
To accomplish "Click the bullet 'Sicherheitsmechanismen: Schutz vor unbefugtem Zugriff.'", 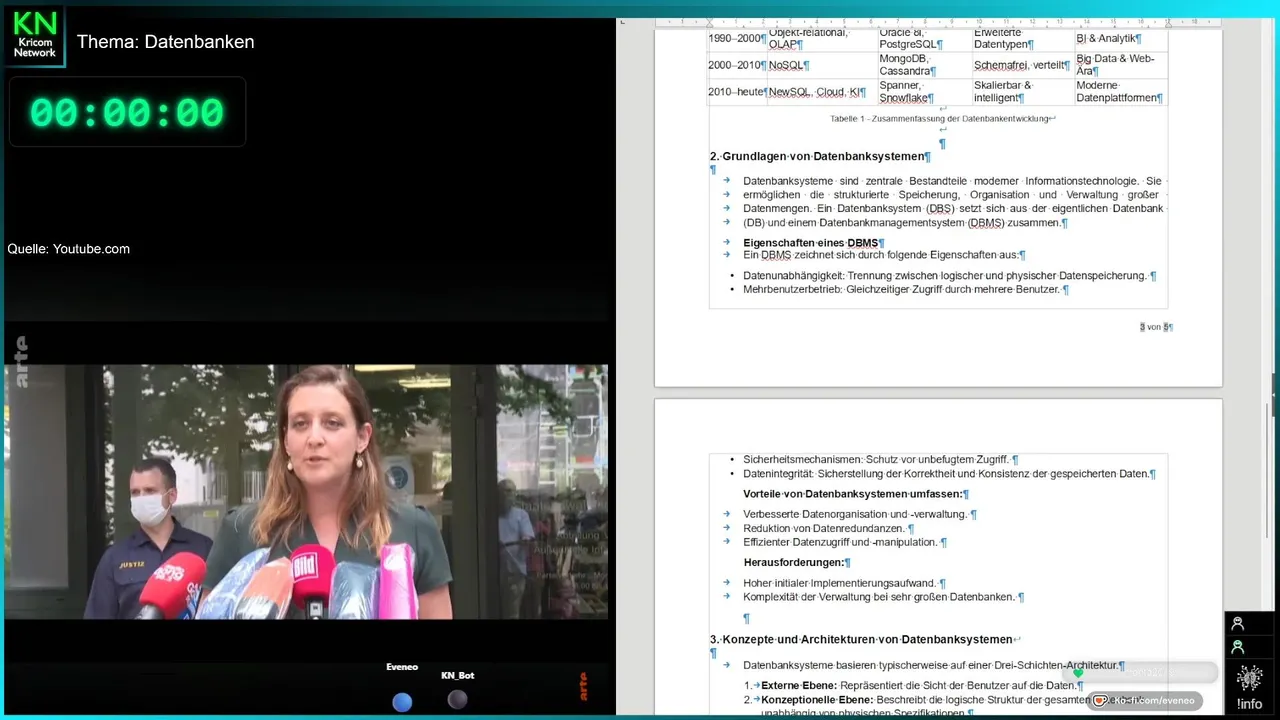I will [880, 460].
